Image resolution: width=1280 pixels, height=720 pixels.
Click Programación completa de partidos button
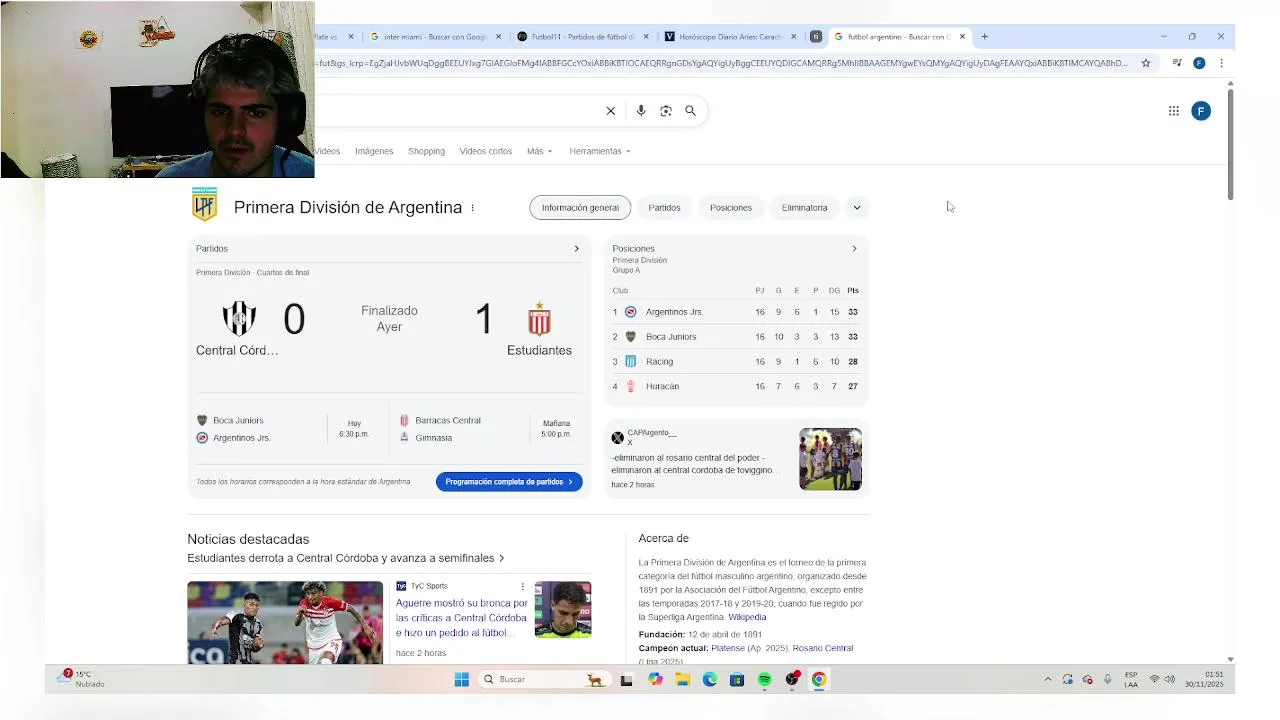tap(509, 482)
